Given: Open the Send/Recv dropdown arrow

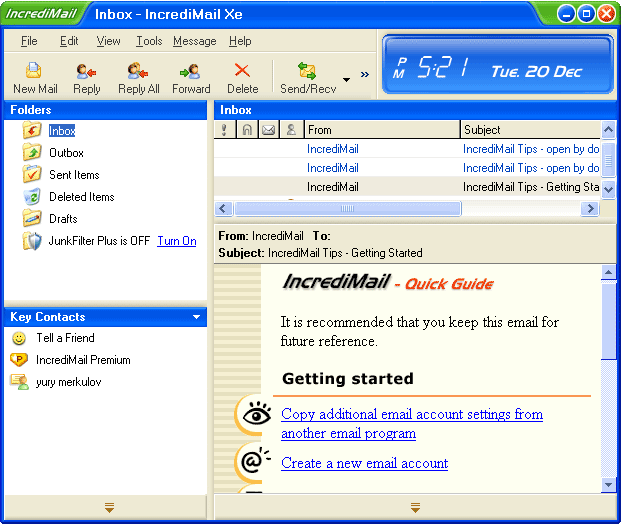Looking at the screenshot, I should 346,80.
